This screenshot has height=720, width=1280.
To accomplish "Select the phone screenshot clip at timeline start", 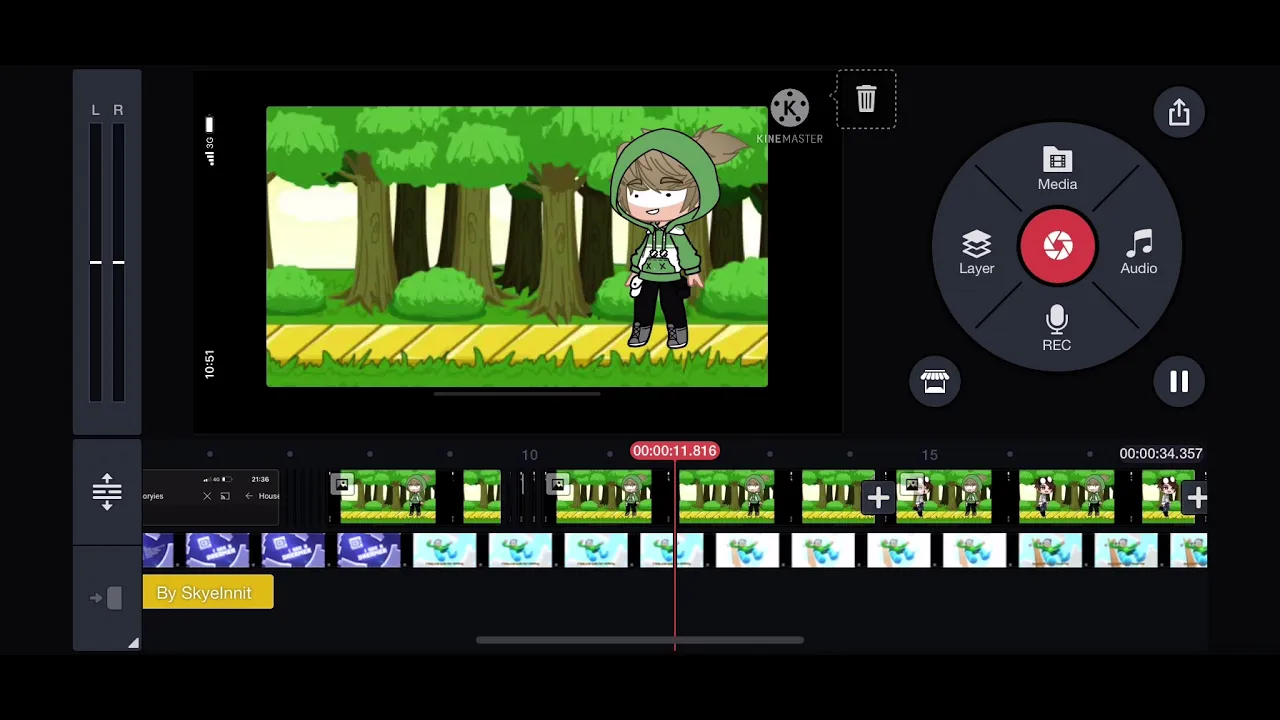I will tap(211, 496).
